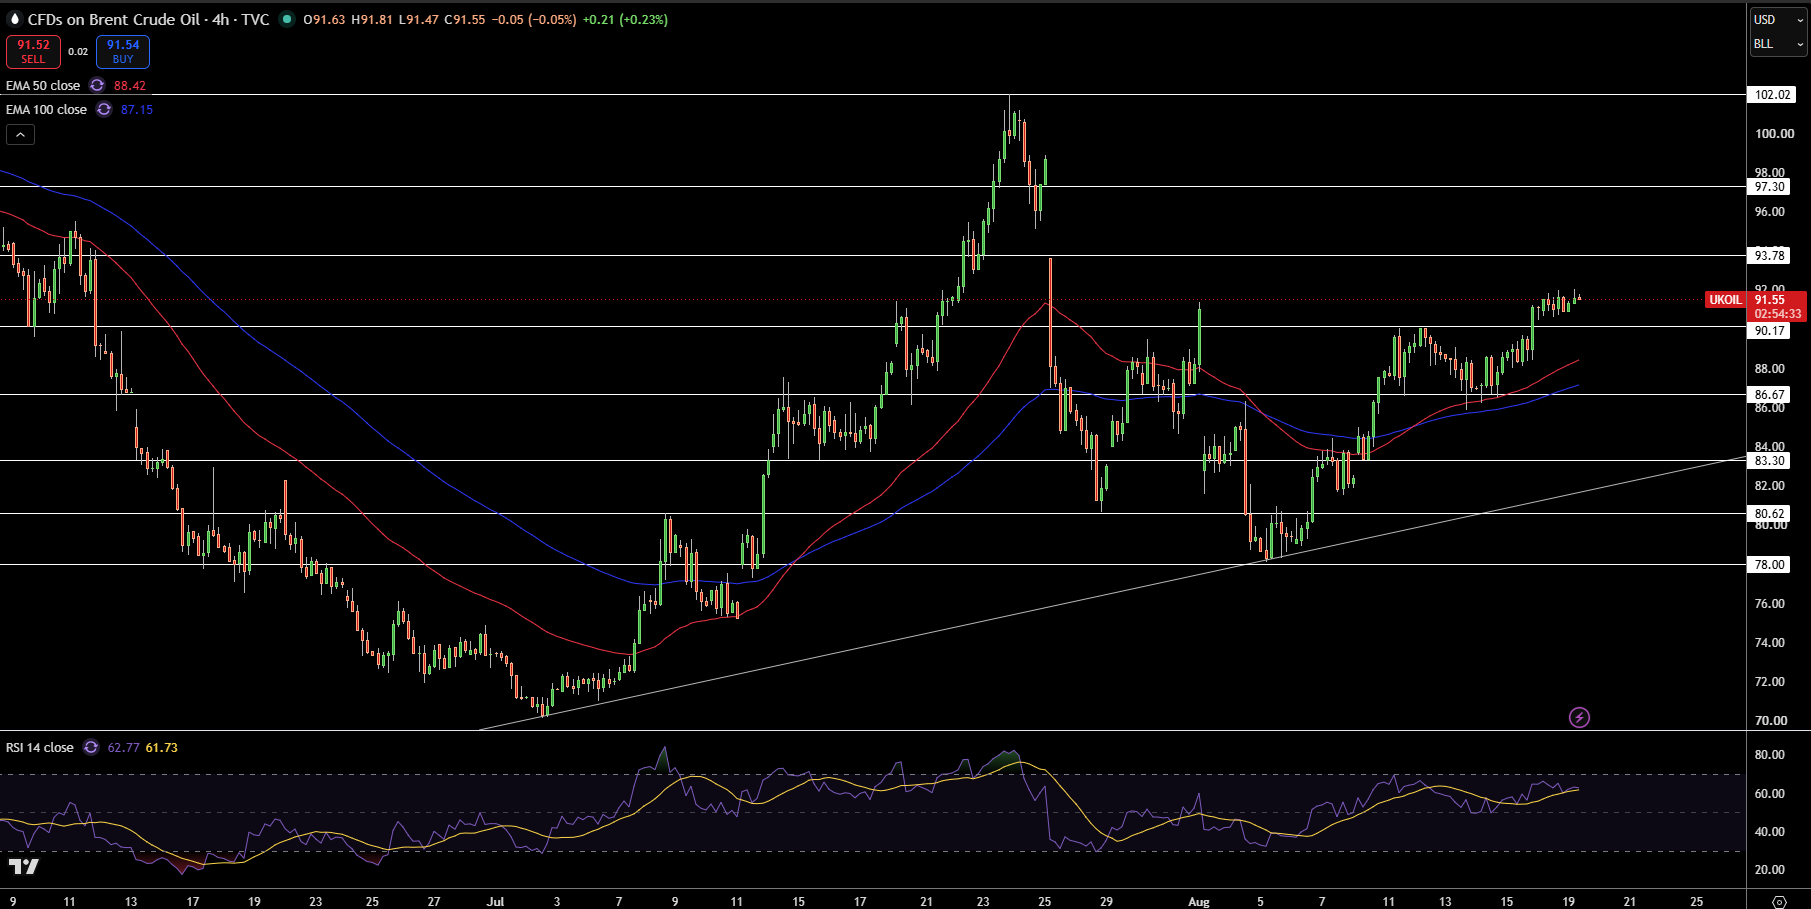Click the RSI average value 61.73

pos(162,748)
